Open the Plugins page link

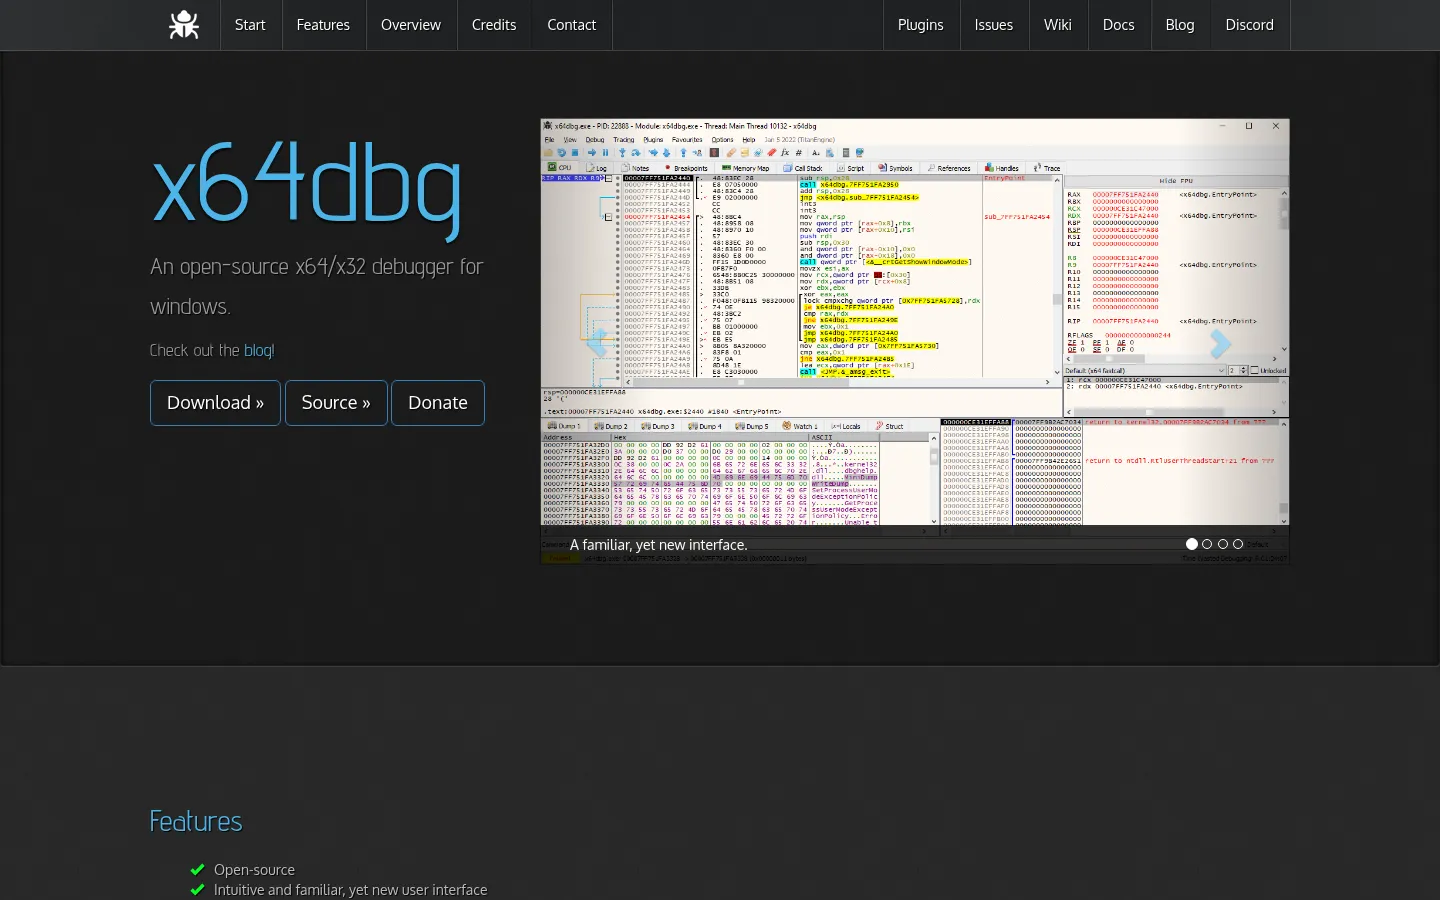click(921, 25)
